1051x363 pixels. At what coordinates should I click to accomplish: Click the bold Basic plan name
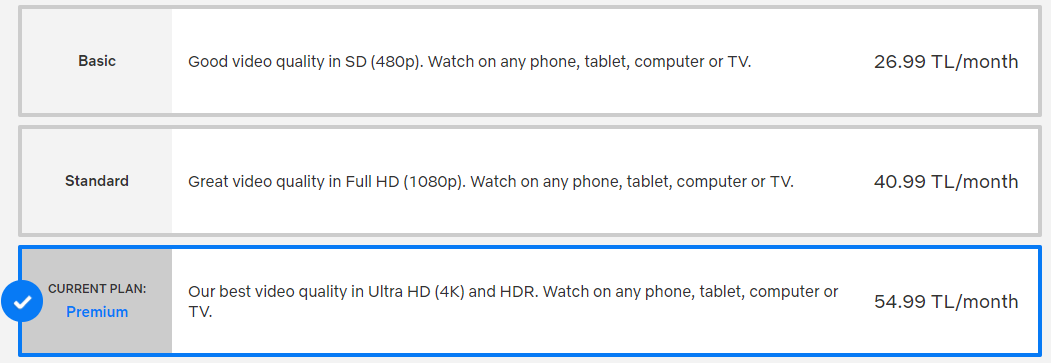click(97, 61)
